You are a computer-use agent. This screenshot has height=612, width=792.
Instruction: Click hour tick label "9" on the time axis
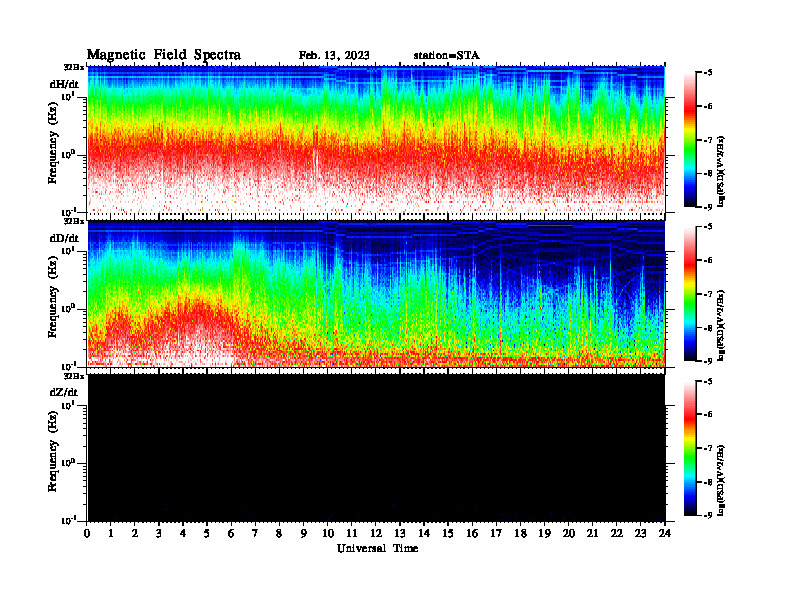tap(304, 533)
